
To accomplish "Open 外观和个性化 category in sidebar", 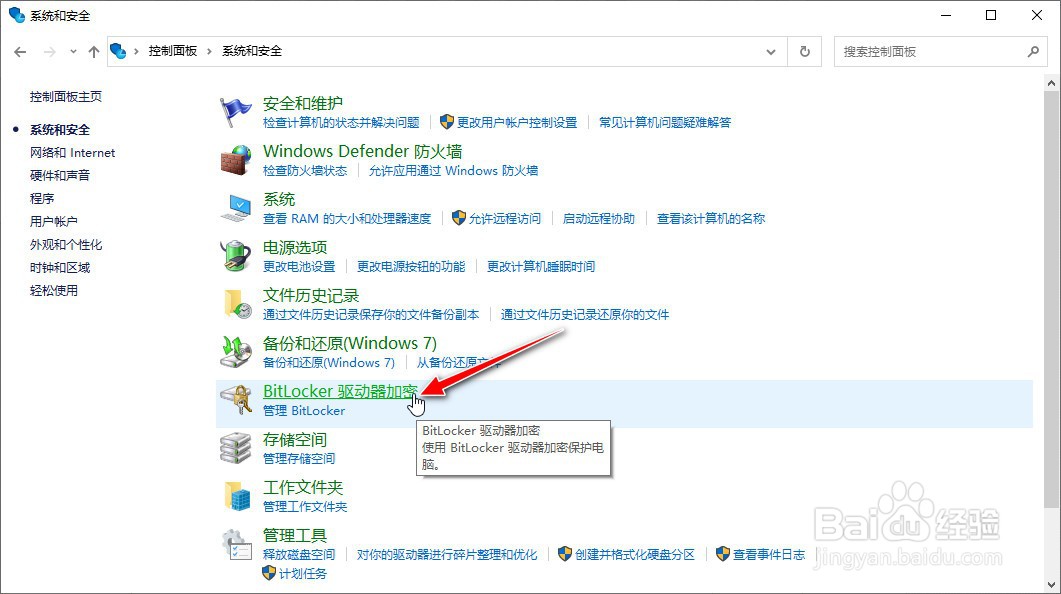I will (66, 244).
